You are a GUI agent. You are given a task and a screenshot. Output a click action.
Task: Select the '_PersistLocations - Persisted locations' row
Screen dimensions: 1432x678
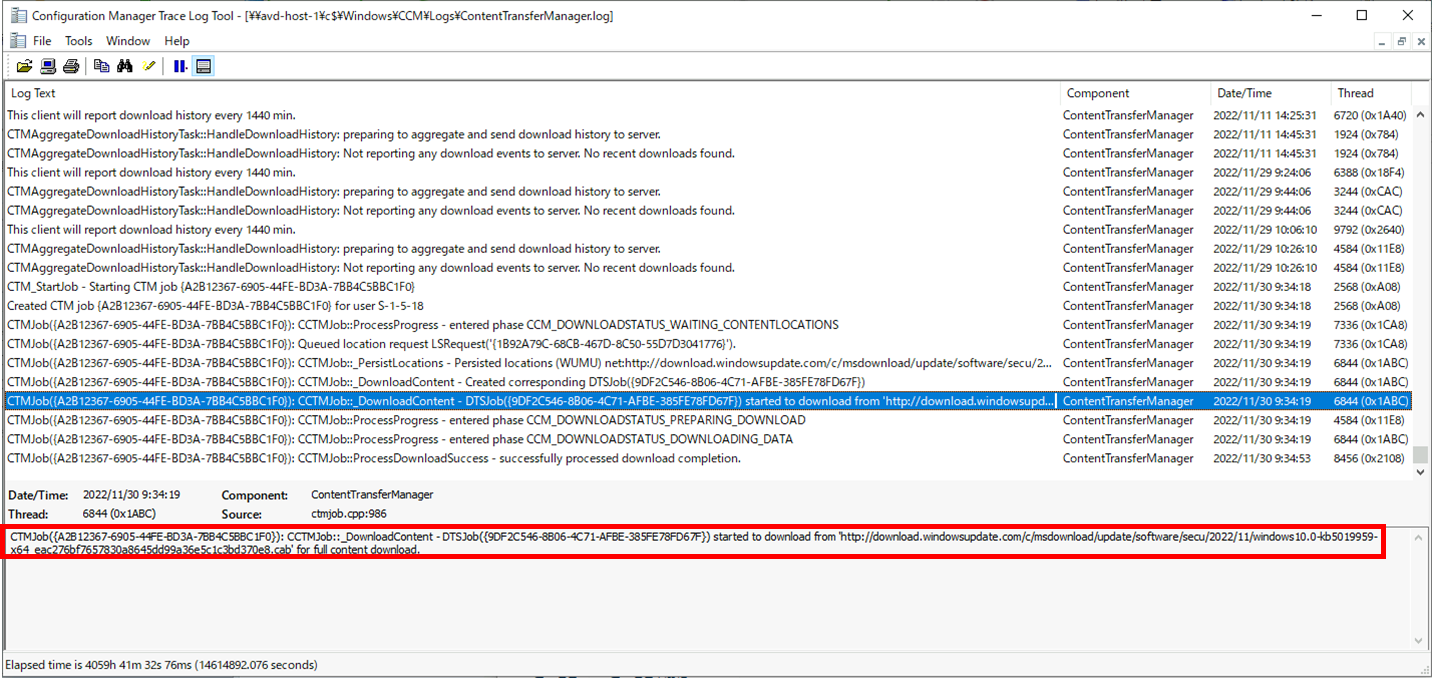tap(707, 362)
